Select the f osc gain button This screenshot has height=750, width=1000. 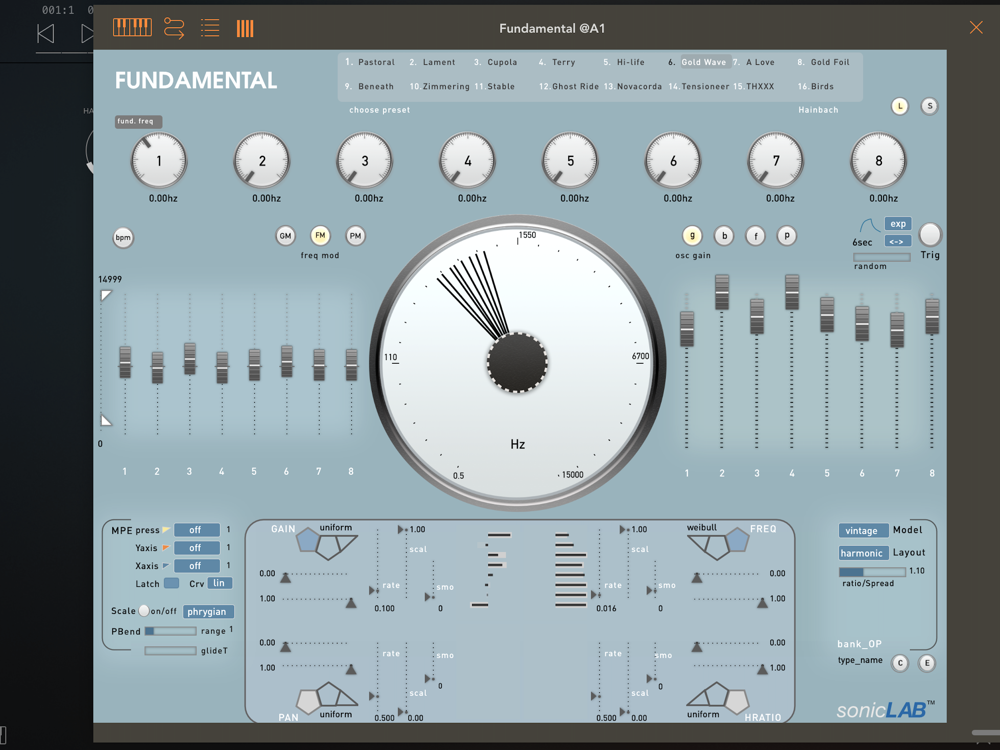[755, 236]
